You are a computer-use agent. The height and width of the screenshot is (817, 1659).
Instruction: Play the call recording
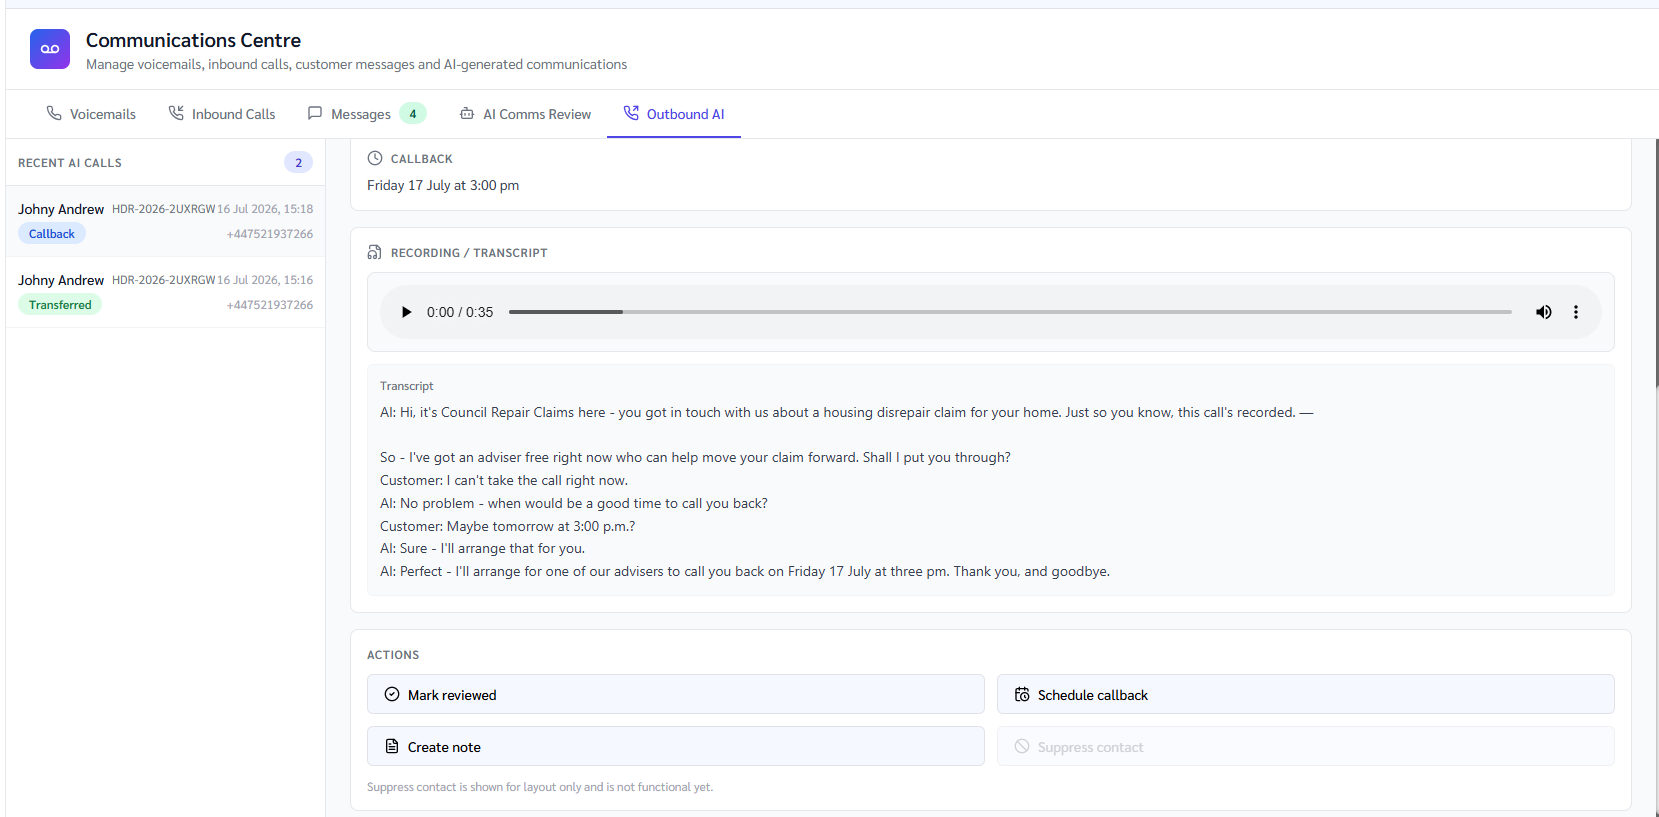406,312
